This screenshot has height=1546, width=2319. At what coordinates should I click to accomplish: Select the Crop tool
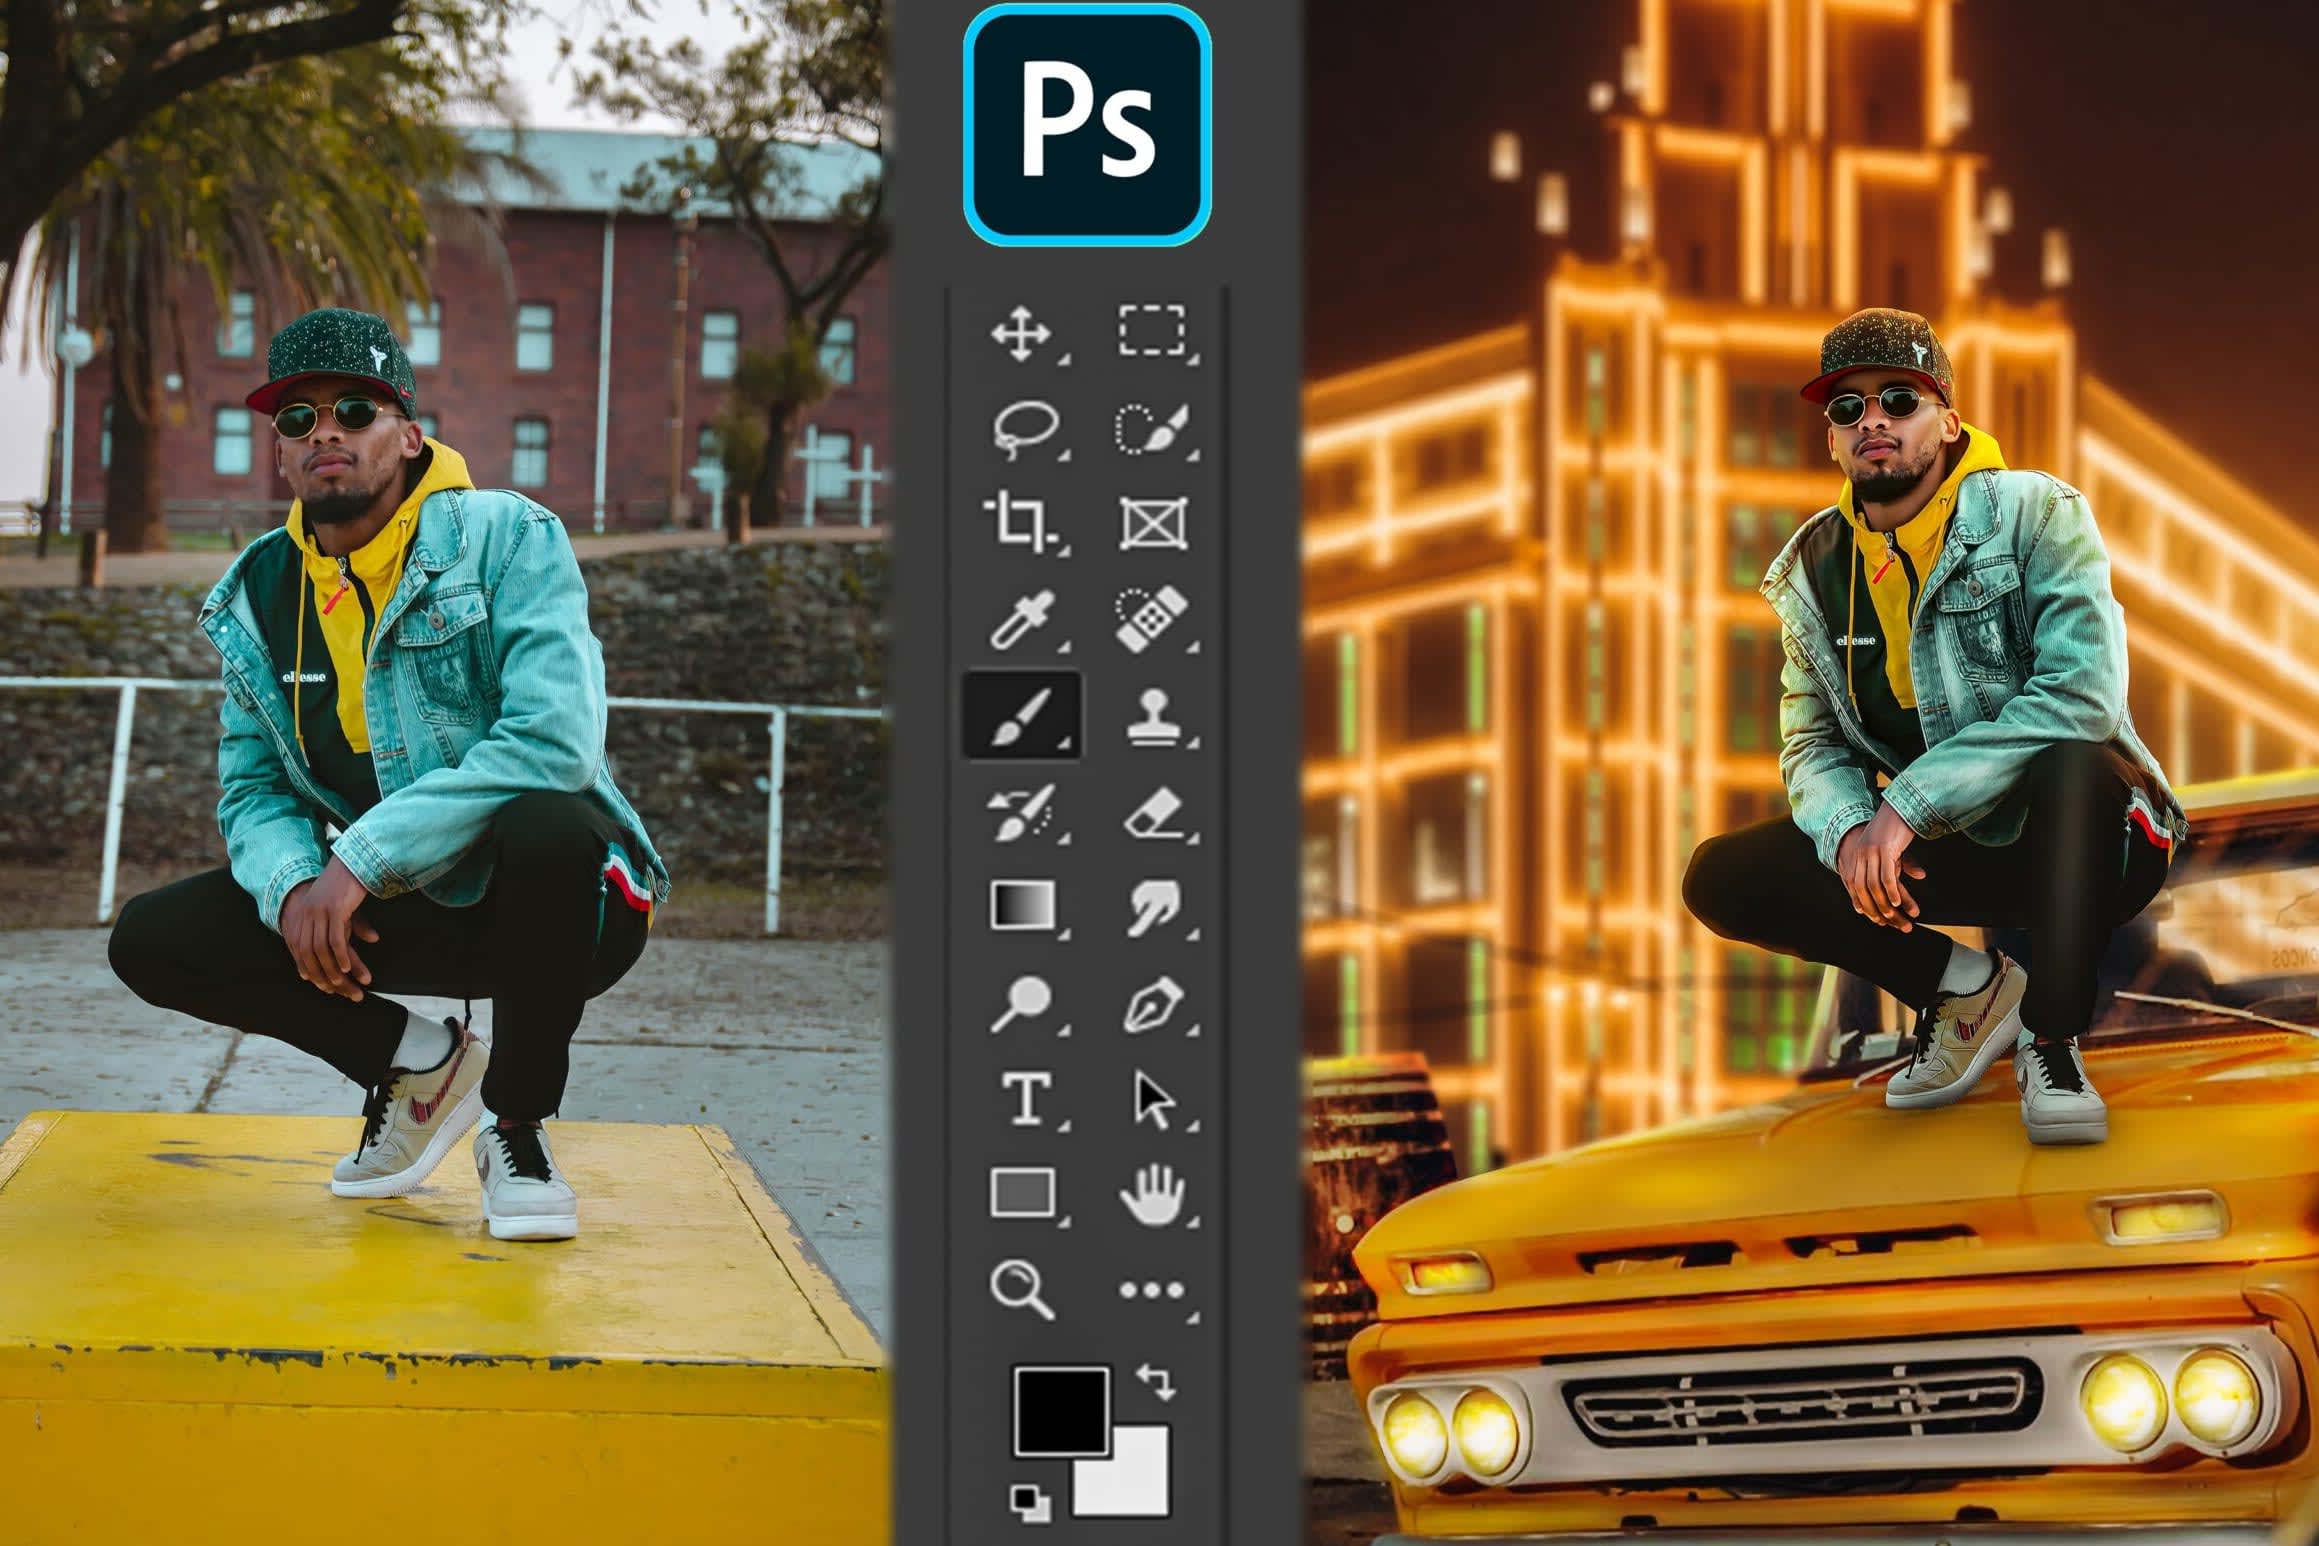(x=1020, y=523)
